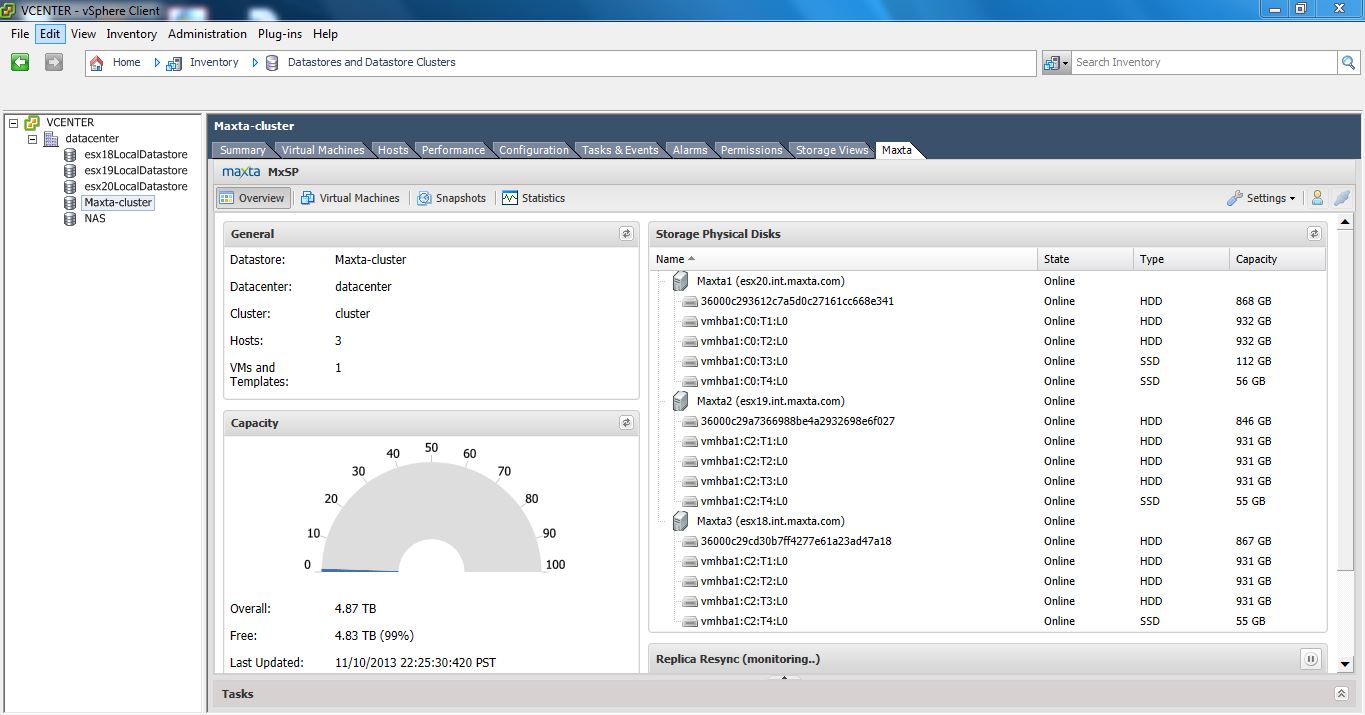Refresh the General panel

point(626,234)
